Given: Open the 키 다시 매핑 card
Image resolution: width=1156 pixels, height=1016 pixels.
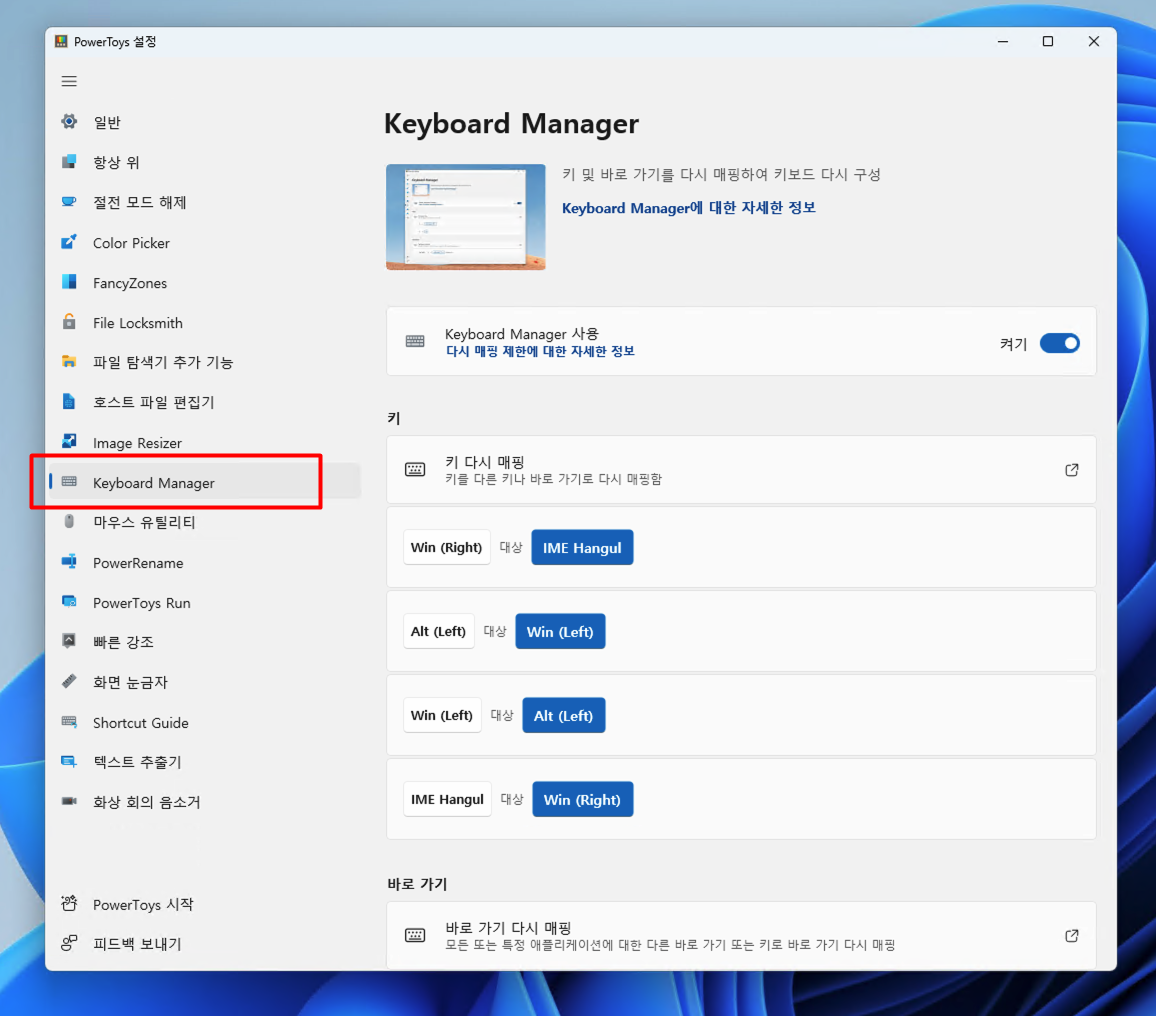Looking at the screenshot, I should click(x=741, y=470).
